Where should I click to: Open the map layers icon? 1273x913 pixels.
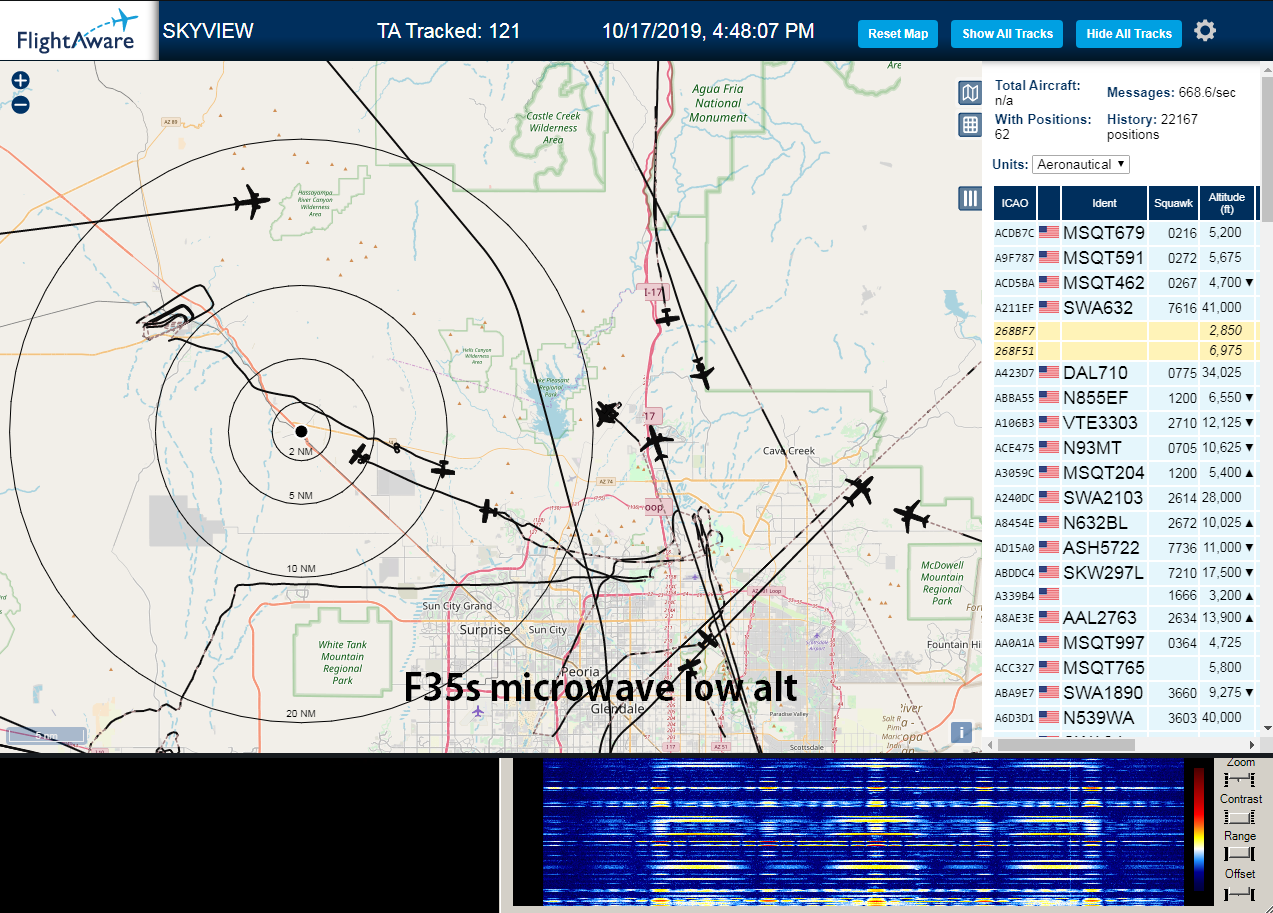pyautogui.click(x=970, y=93)
